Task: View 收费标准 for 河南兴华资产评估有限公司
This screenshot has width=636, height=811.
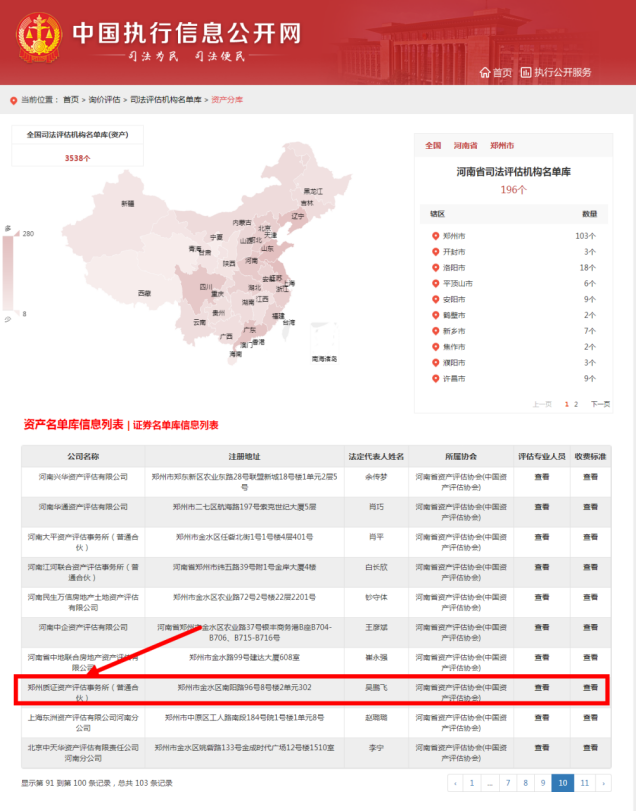Action: click(590, 477)
